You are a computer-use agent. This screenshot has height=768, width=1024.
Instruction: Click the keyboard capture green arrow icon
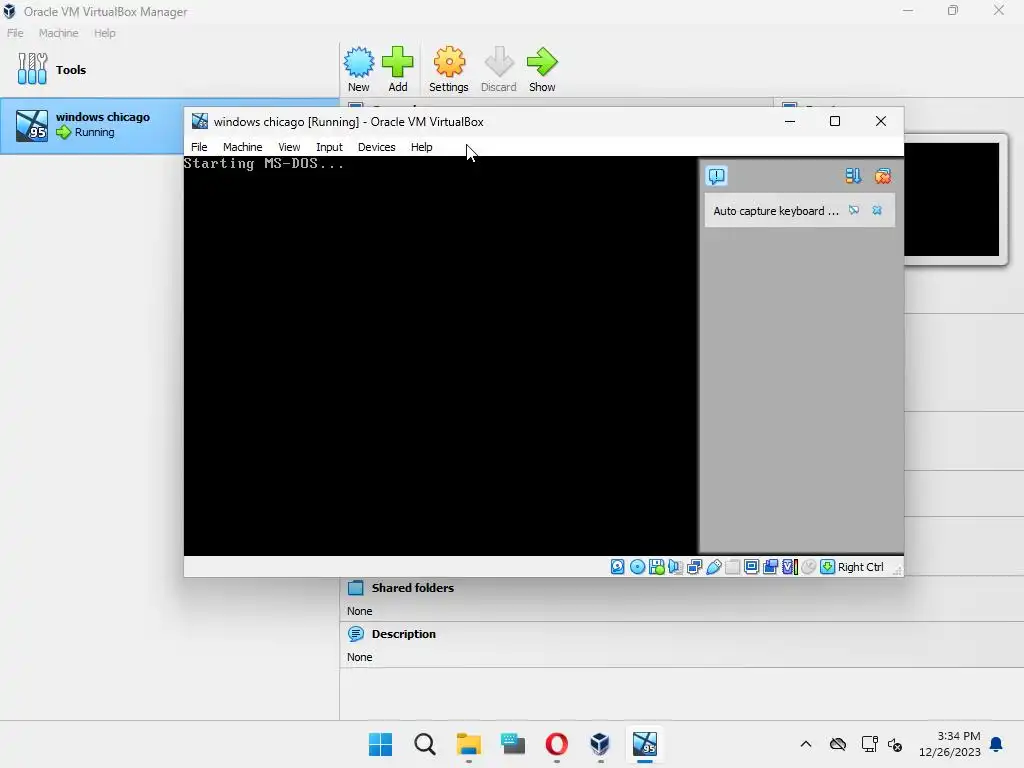click(x=827, y=567)
